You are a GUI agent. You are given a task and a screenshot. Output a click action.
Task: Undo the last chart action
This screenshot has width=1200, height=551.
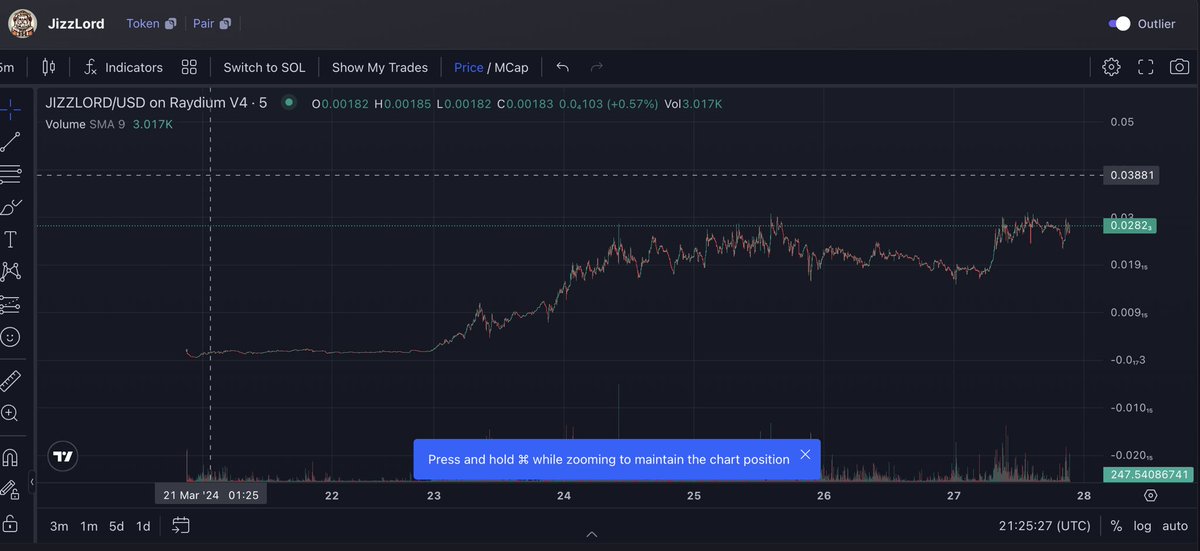pyautogui.click(x=563, y=67)
